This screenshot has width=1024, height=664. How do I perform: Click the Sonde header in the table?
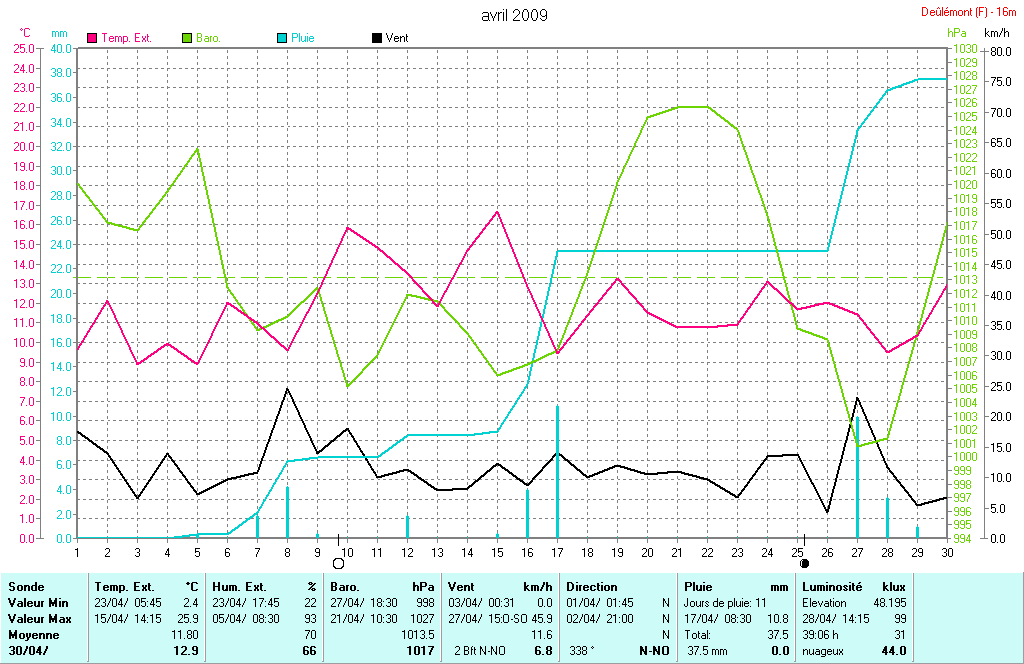coord(25,587)
